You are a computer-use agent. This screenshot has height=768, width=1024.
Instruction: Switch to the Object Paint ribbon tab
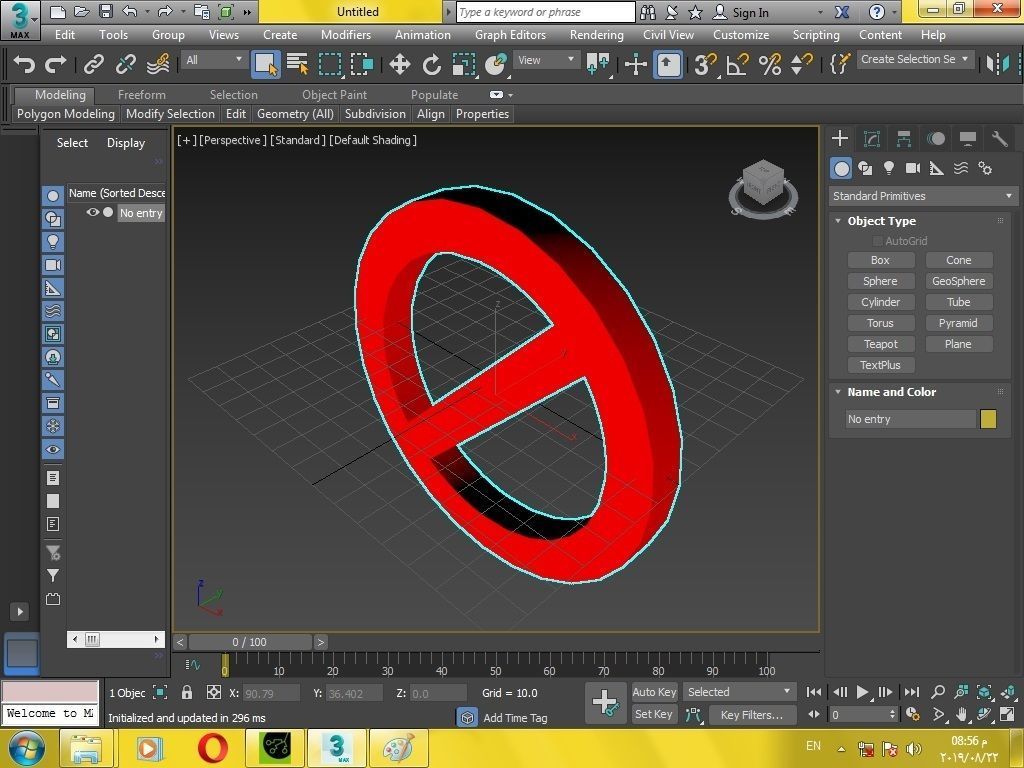334,95
